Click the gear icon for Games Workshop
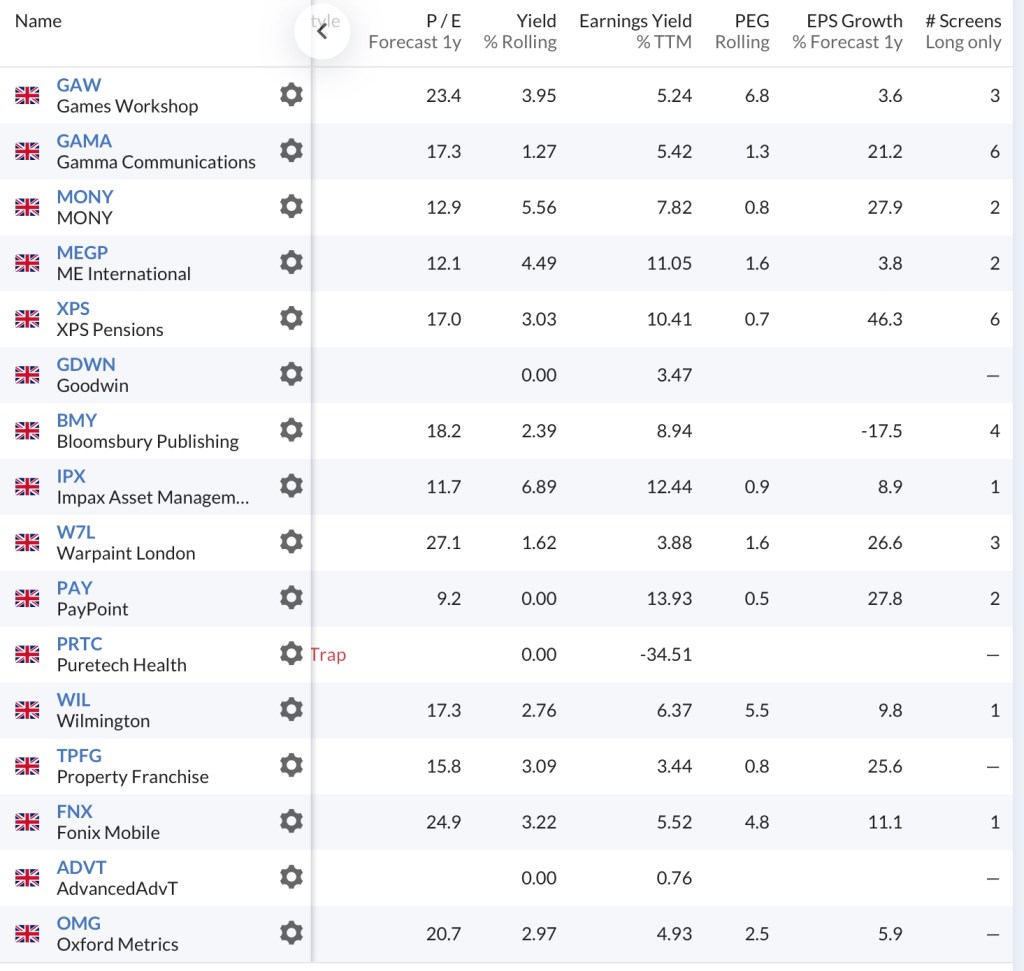 [x=291, y=95]
